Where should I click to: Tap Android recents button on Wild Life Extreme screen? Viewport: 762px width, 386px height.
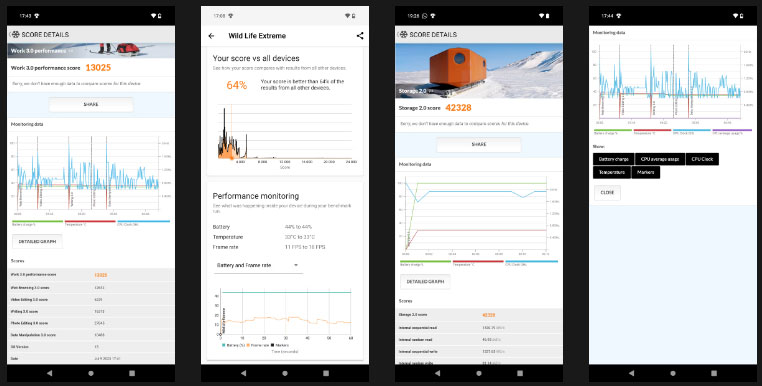click(326, 373)
